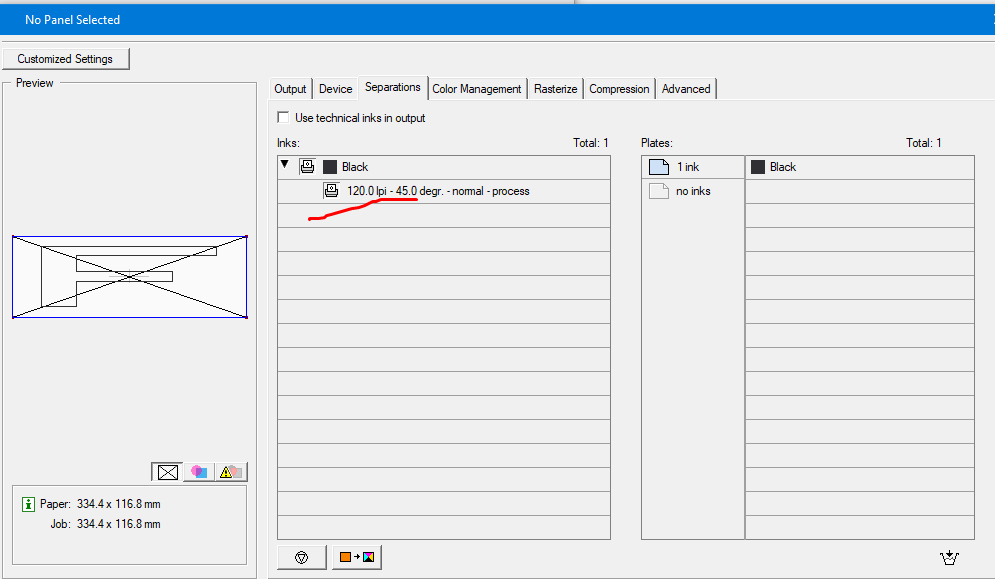Click the ink drop button below Inks list
Screen dimensions: 995x579
coord(301,557)
